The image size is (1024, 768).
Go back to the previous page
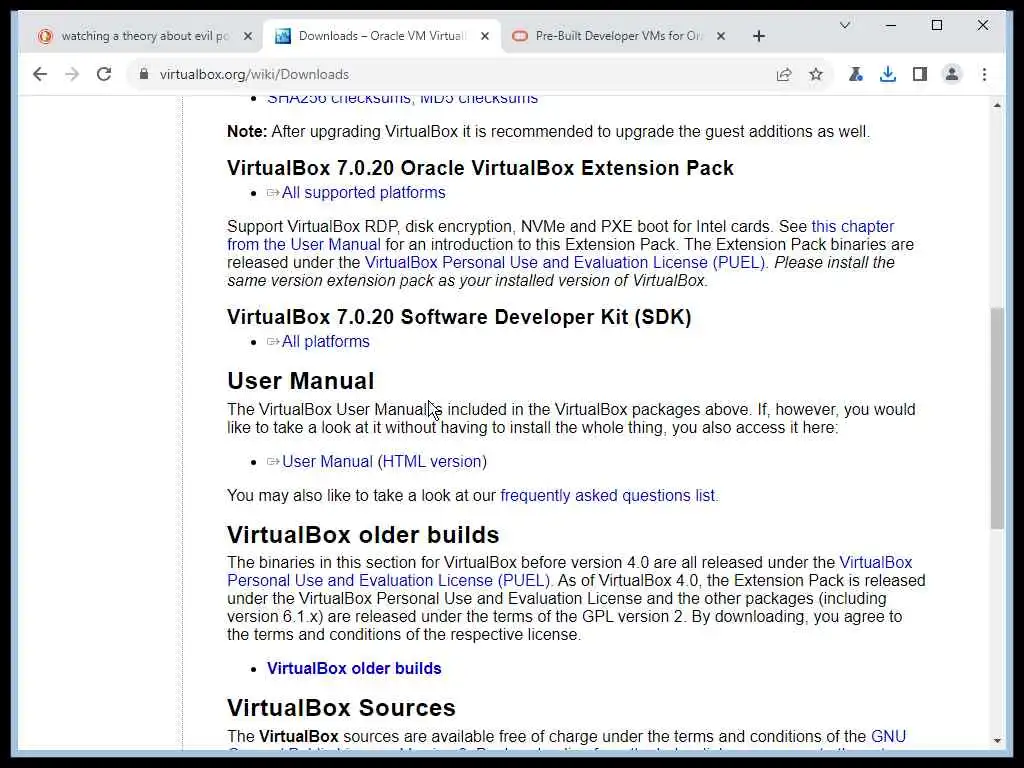tap(40, 74)
